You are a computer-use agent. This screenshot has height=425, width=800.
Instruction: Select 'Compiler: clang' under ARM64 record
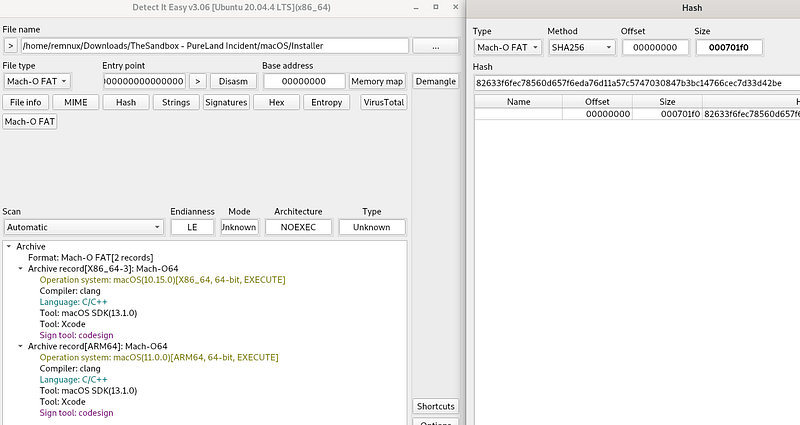(x=70, y=368)
